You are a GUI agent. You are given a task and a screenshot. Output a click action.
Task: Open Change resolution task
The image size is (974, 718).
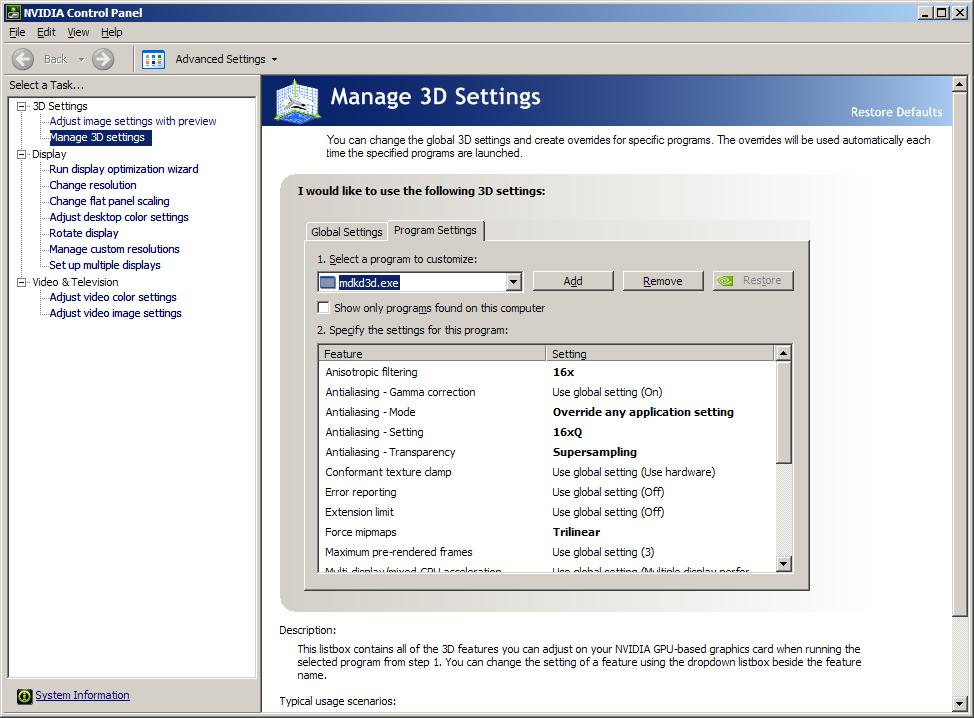(x=93, y=185)
